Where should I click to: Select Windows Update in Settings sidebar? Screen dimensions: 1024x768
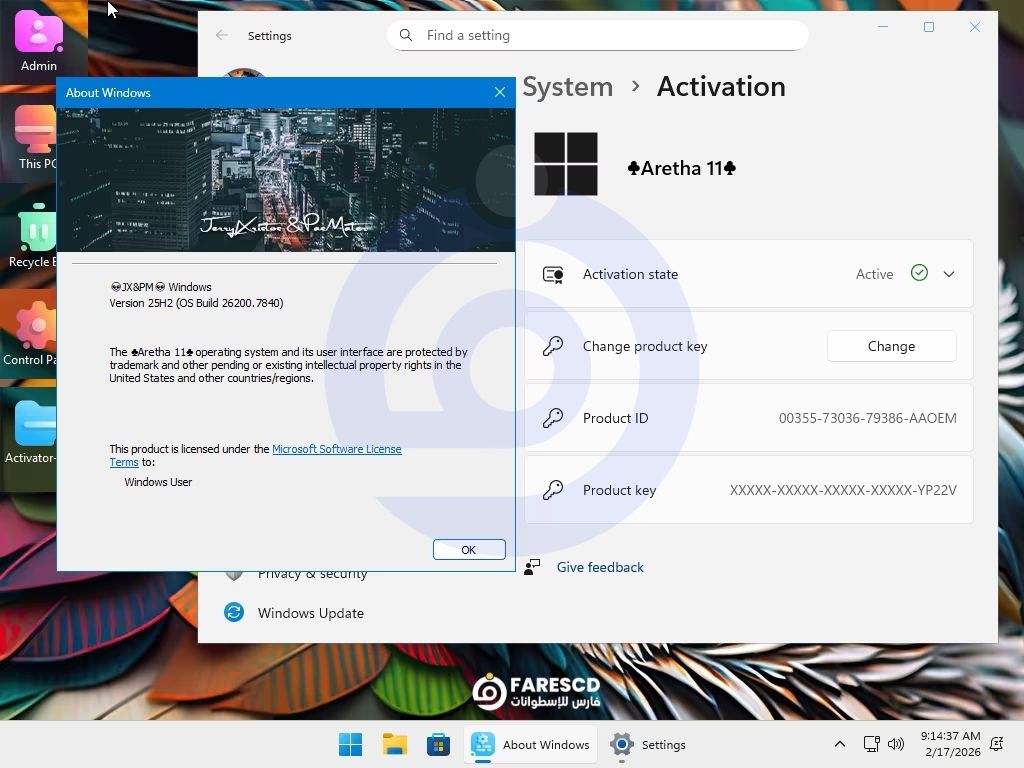(310, 613)
